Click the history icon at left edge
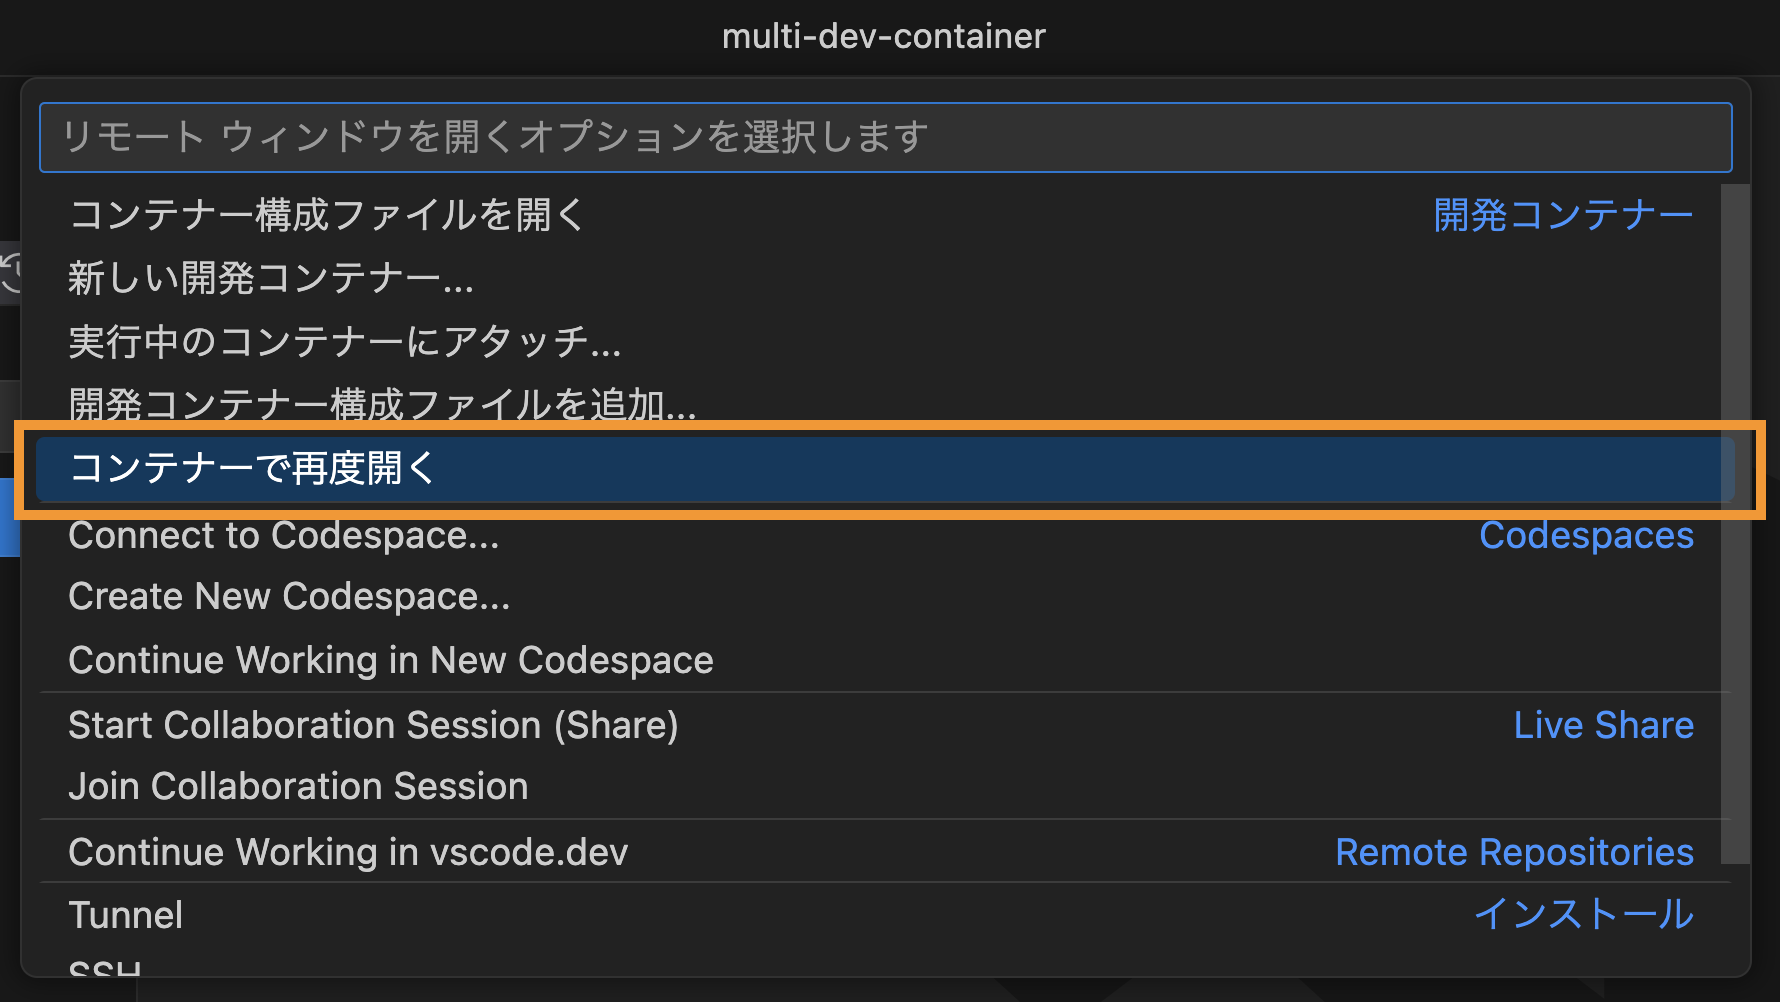Screen dimensions: 1780x1002 (11, 272)
